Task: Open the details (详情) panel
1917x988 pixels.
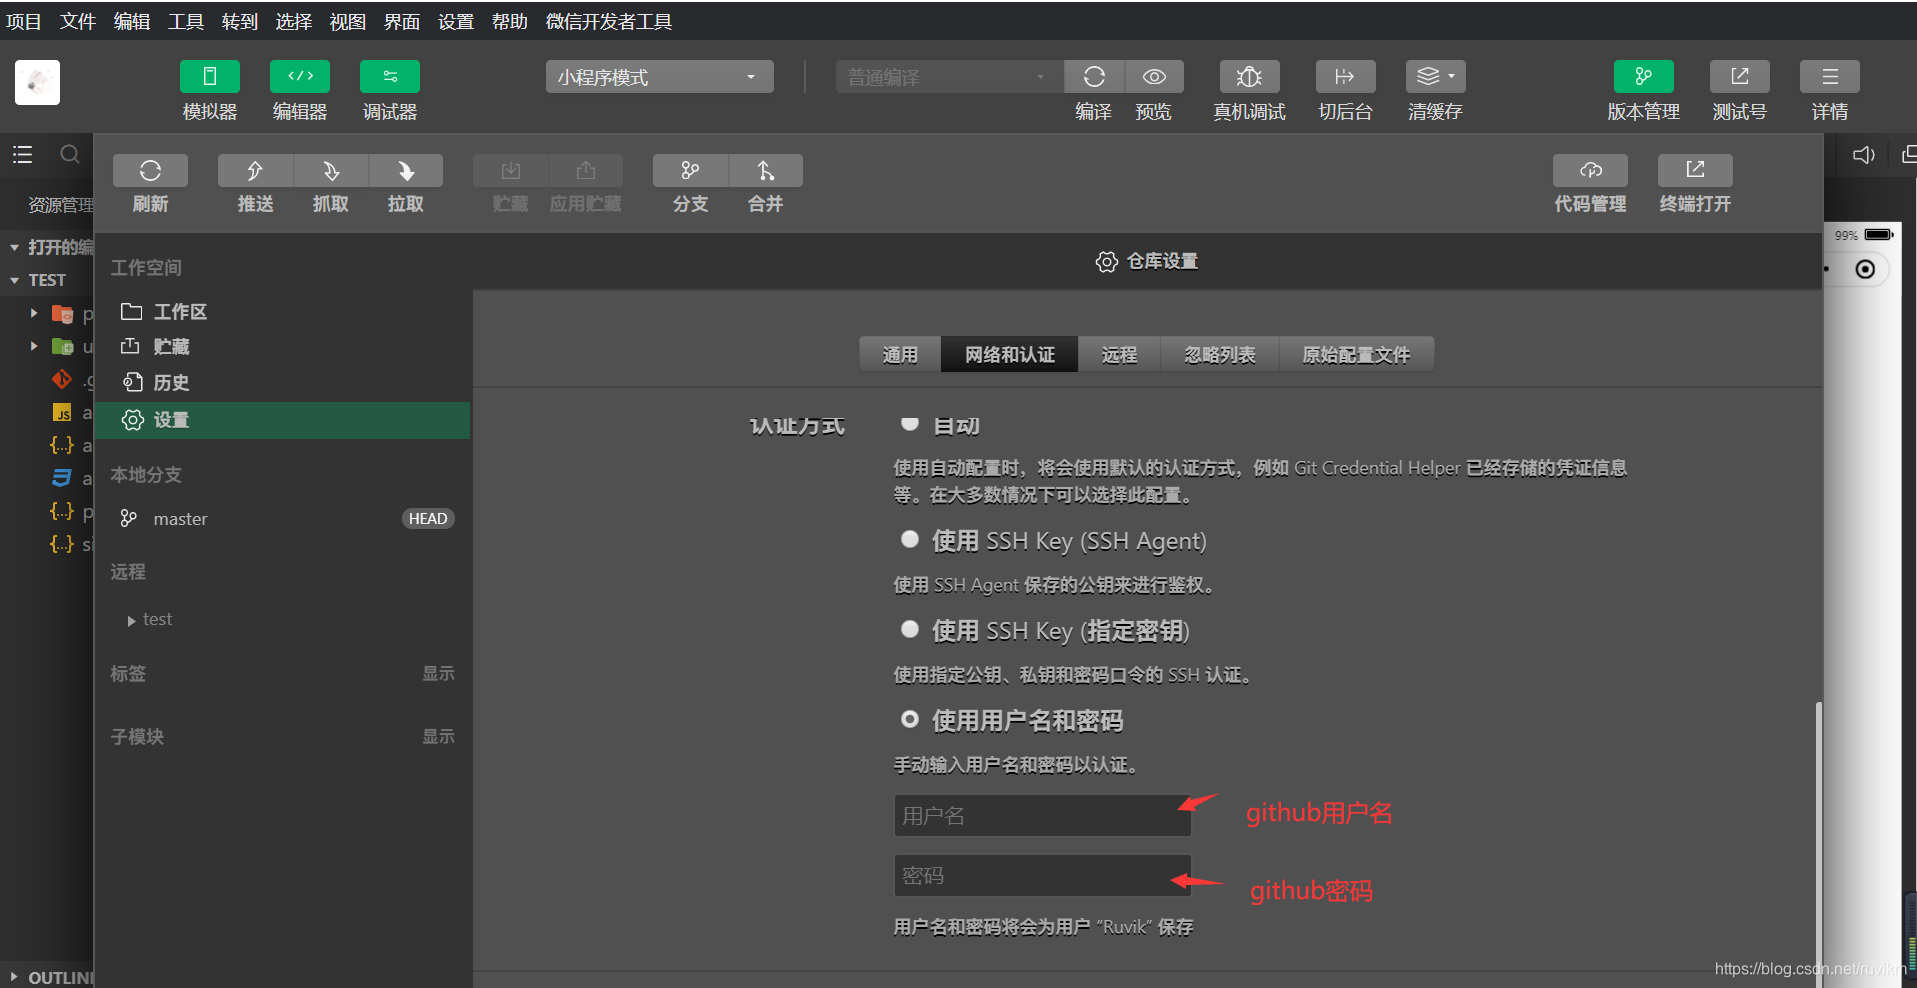Action: pyautogui.click(x=1829, y=77)
